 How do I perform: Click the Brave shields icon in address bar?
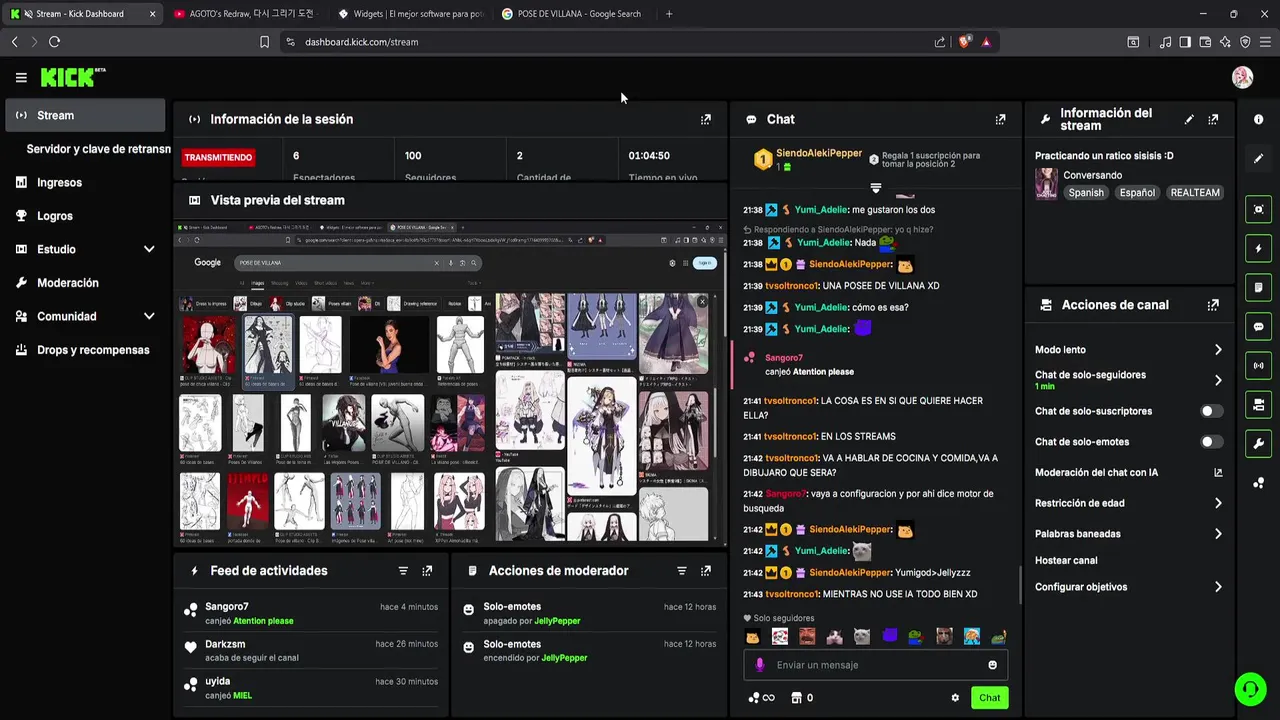point(964,42)
